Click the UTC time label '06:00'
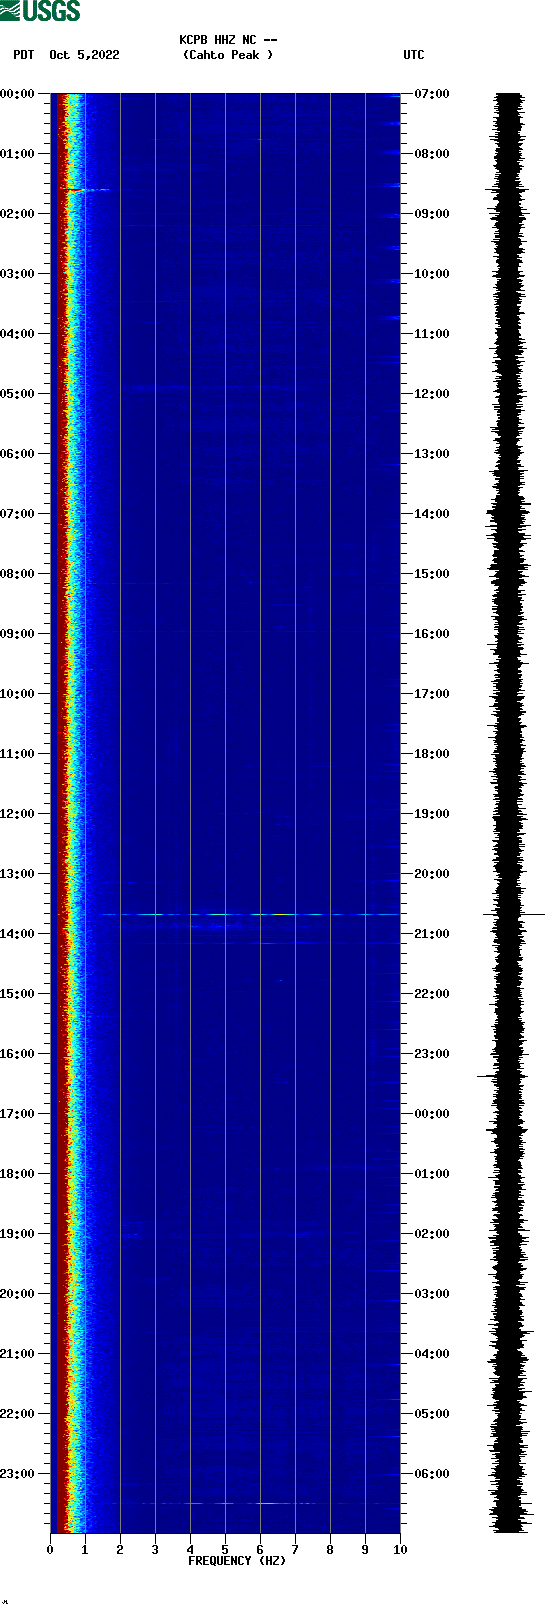 click(x=432, y=1474)
